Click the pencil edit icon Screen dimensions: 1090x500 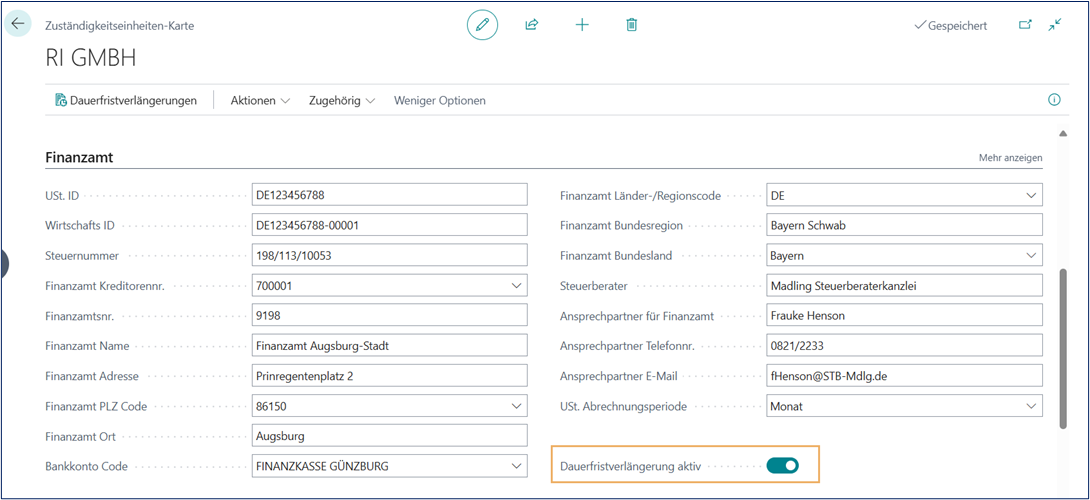click(482, 25)
